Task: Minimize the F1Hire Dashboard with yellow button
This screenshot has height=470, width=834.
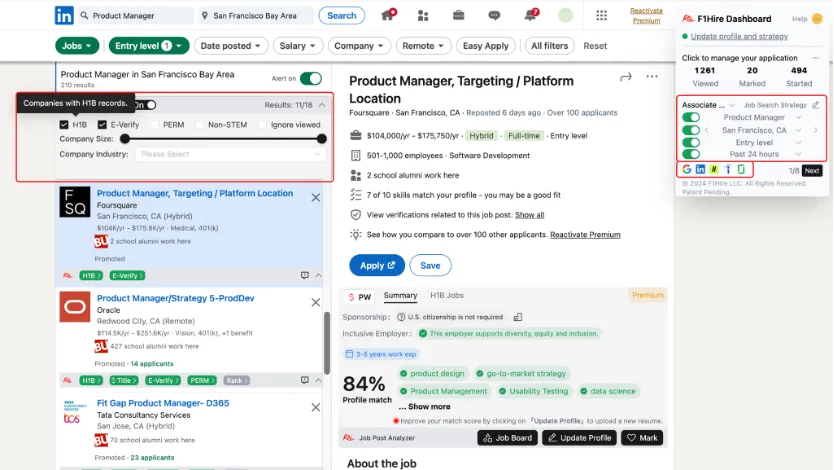Action: point(818,19)
